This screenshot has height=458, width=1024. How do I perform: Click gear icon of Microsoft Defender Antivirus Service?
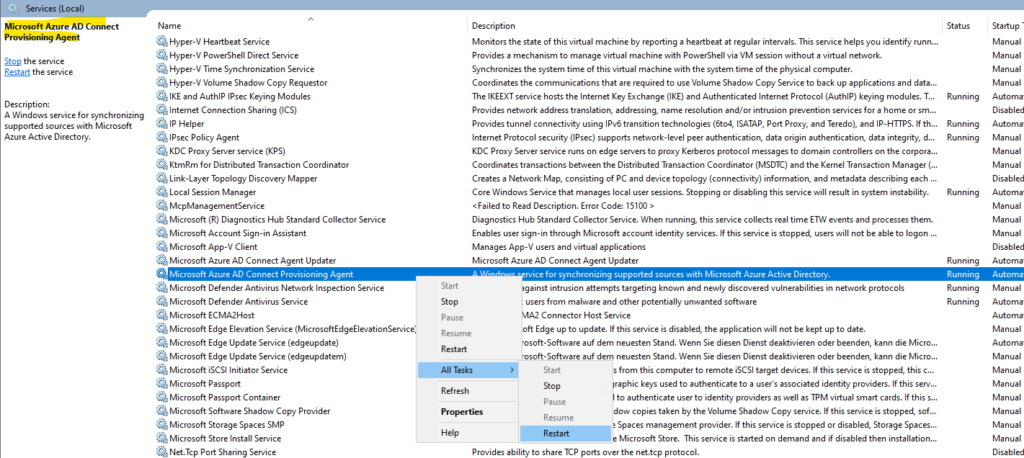[162, 302]
